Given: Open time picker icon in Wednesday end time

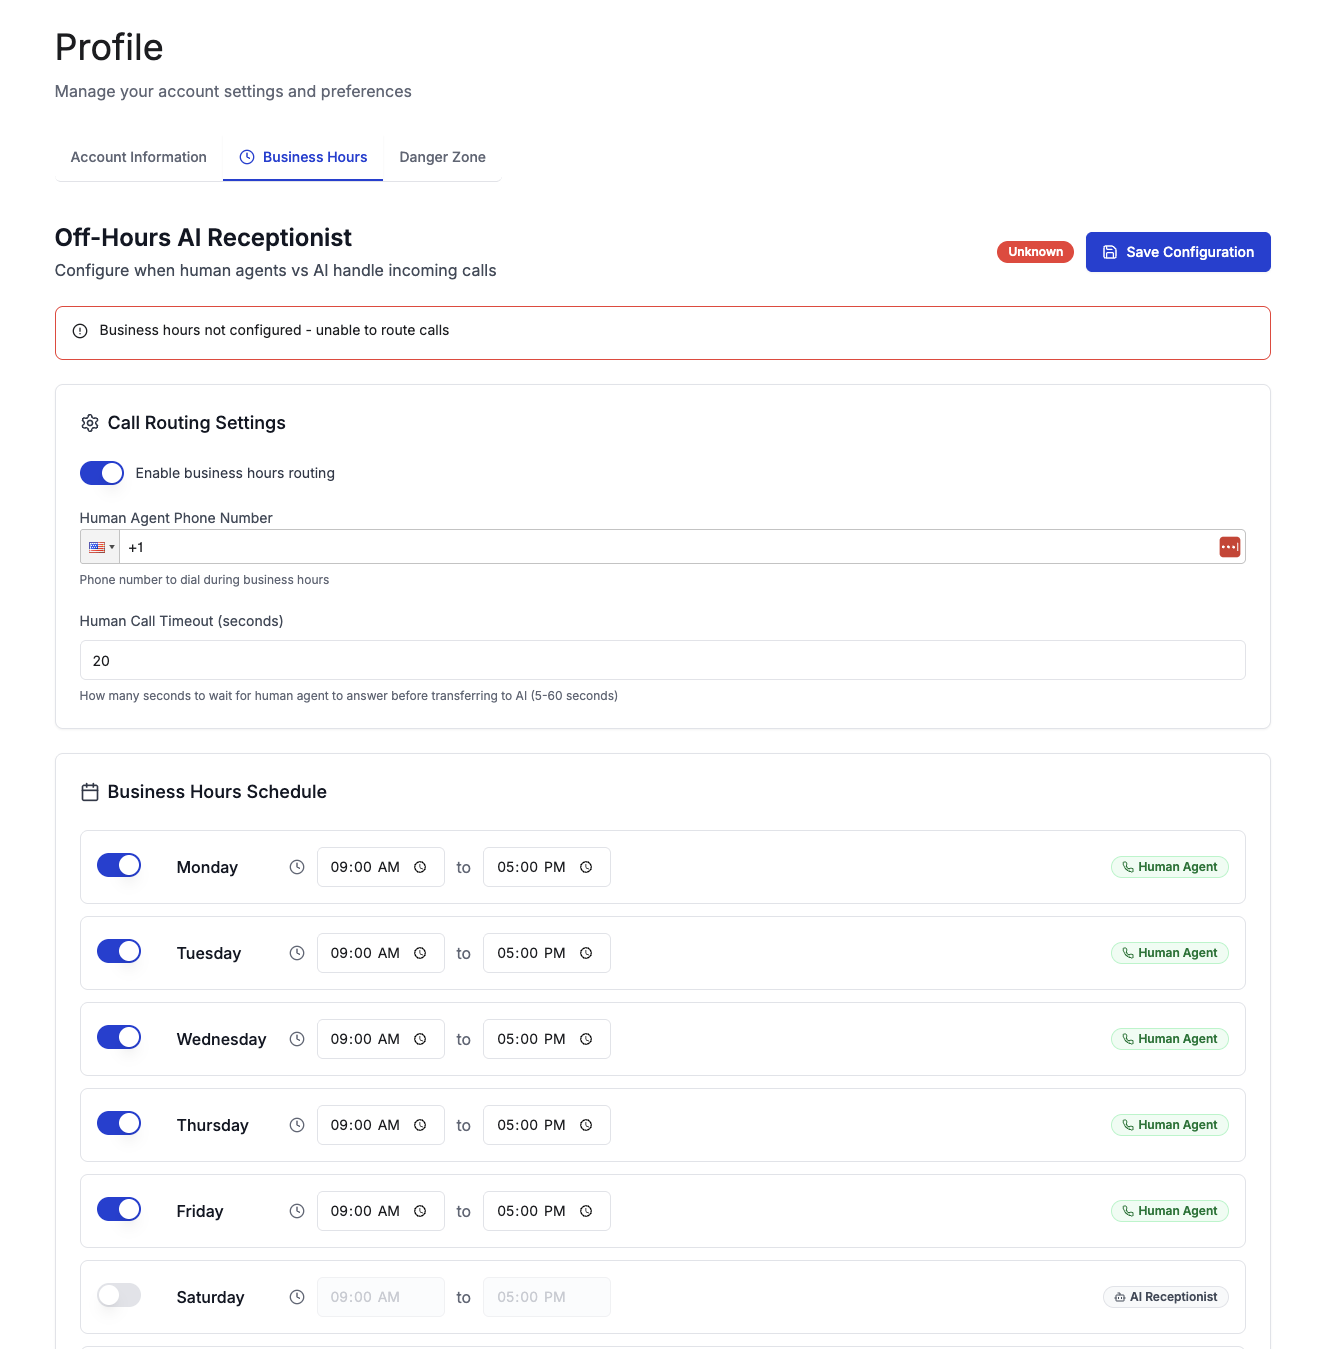Looking at the screenshot, I should tap(586, 1039).
